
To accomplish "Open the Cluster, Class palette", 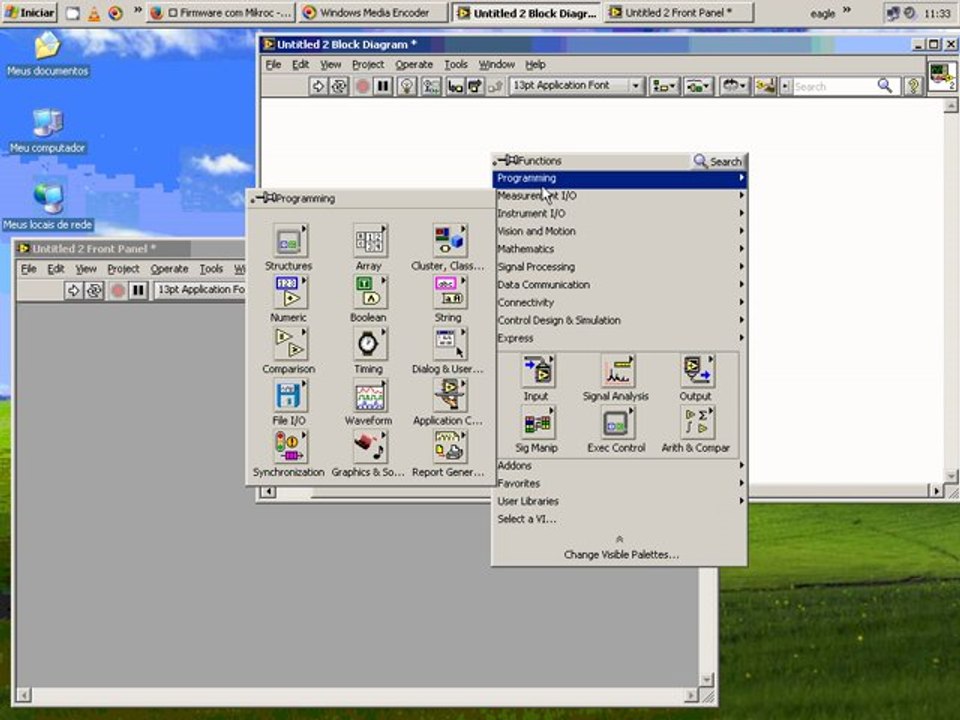I will pos(449,241).
